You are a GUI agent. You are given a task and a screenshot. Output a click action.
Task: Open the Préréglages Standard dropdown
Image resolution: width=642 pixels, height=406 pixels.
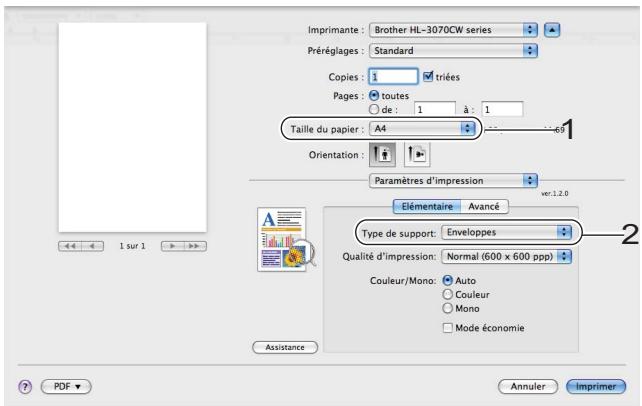[453, 51]
